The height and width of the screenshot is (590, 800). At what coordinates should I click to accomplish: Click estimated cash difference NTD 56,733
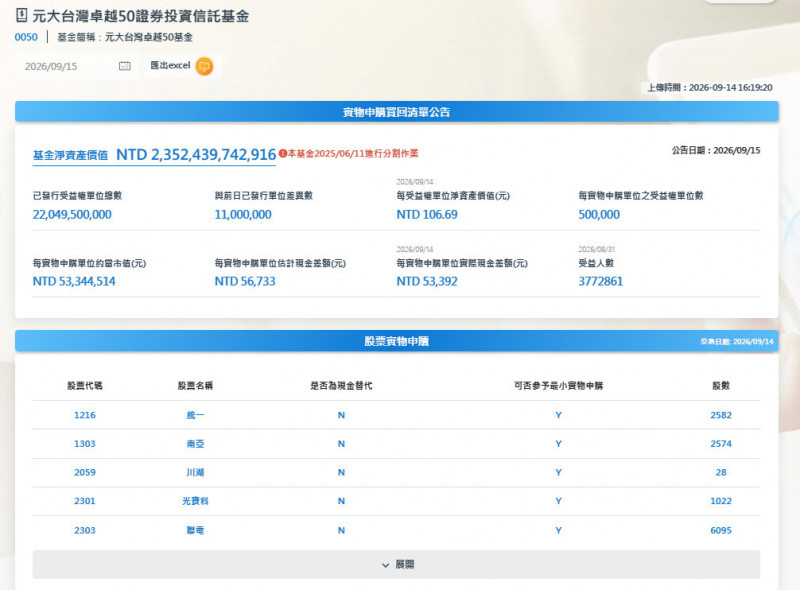(245, 281)
